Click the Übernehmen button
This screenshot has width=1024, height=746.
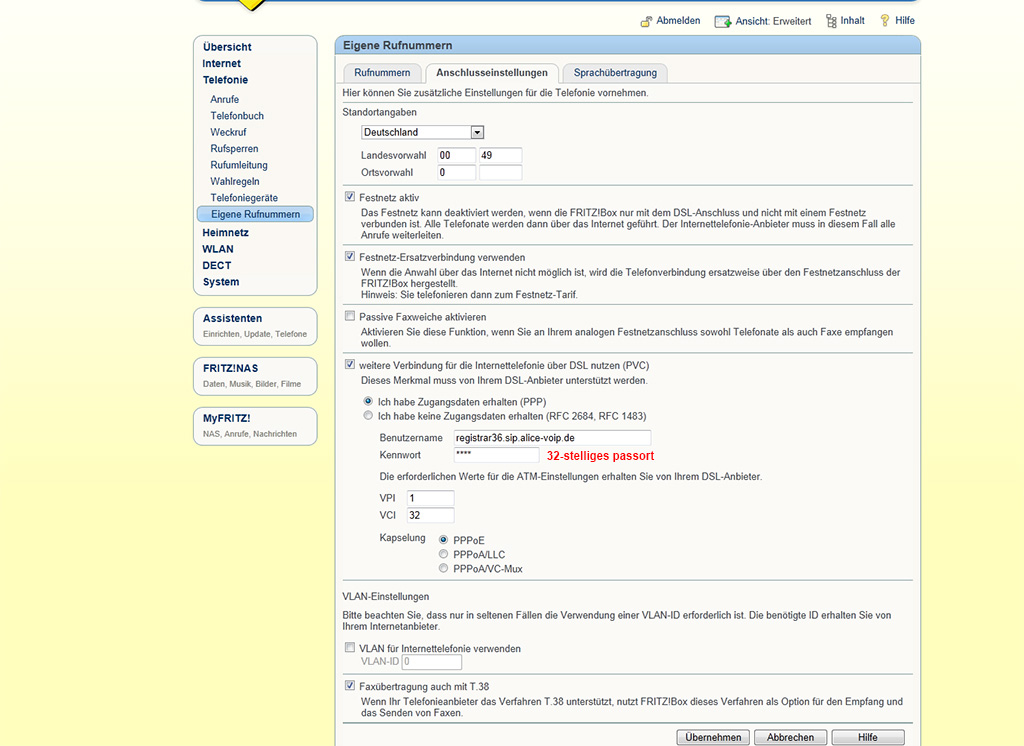pos(714,737)
